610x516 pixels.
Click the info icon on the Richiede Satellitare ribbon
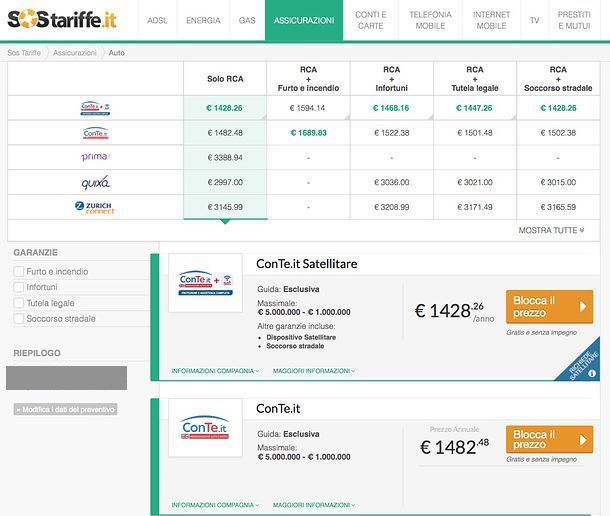[592, 374]
